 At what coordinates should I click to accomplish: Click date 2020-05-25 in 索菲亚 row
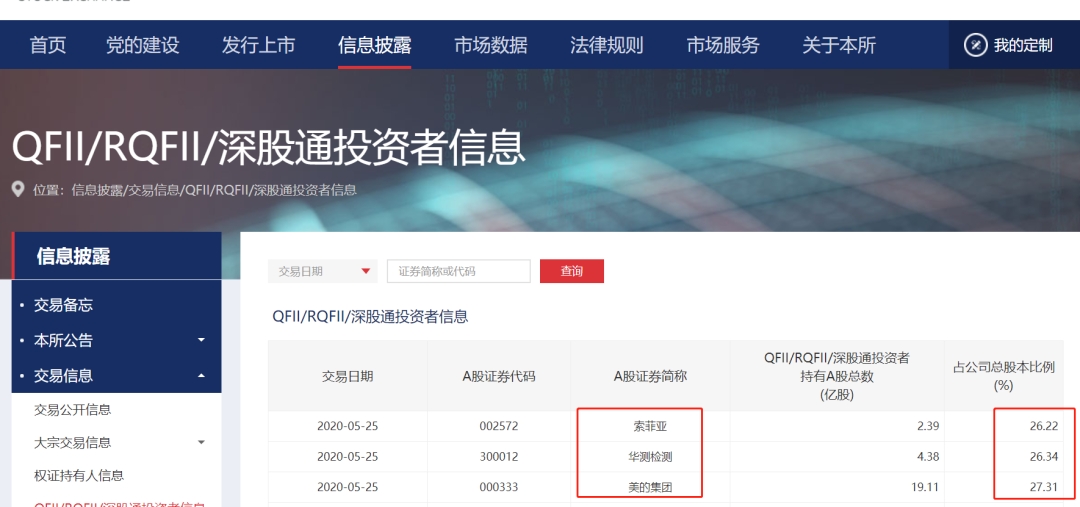coord(348,426)
